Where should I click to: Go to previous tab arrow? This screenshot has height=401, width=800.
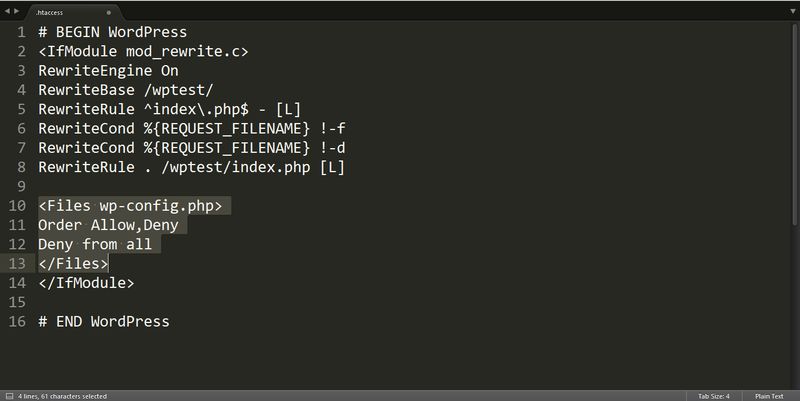click(x=7, y=11)
